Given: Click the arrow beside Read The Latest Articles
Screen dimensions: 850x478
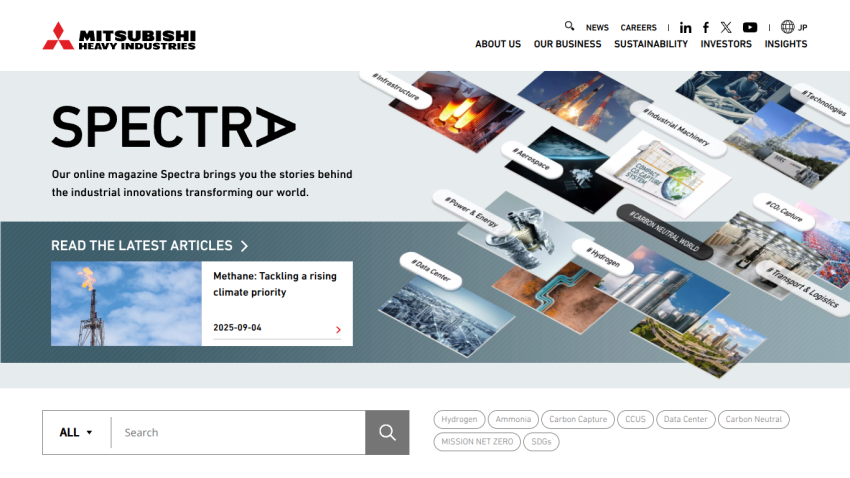Looking at the screenshot, I should [x=244, y=246].
